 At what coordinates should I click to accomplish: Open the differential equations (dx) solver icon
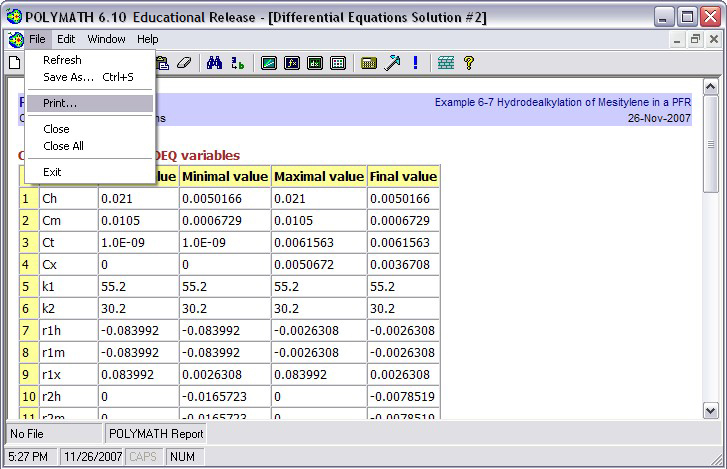315,62
